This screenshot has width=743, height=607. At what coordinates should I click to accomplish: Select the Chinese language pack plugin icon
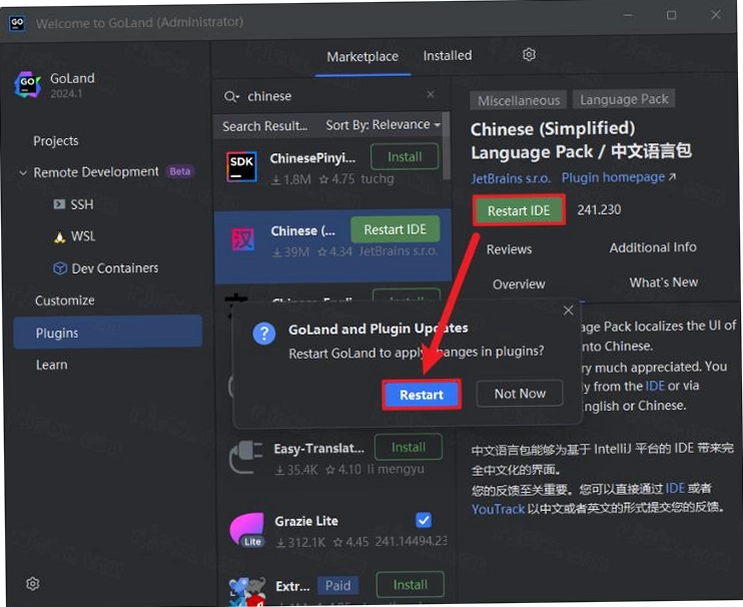243,239
